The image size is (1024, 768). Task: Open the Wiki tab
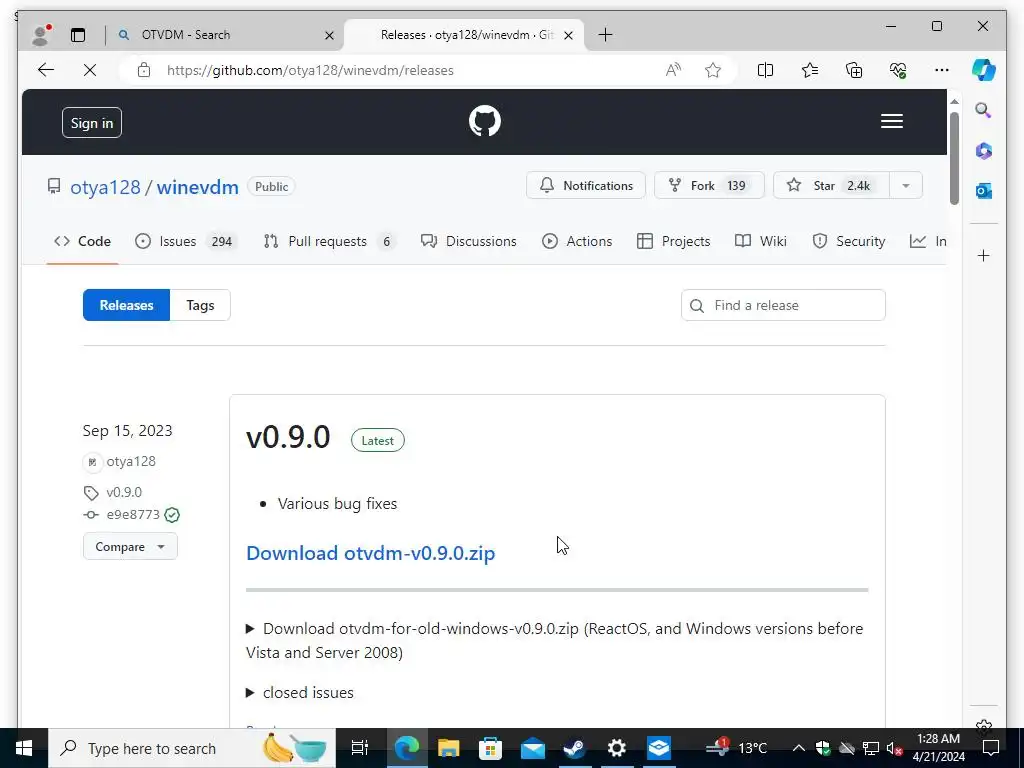tap(761, 241)
